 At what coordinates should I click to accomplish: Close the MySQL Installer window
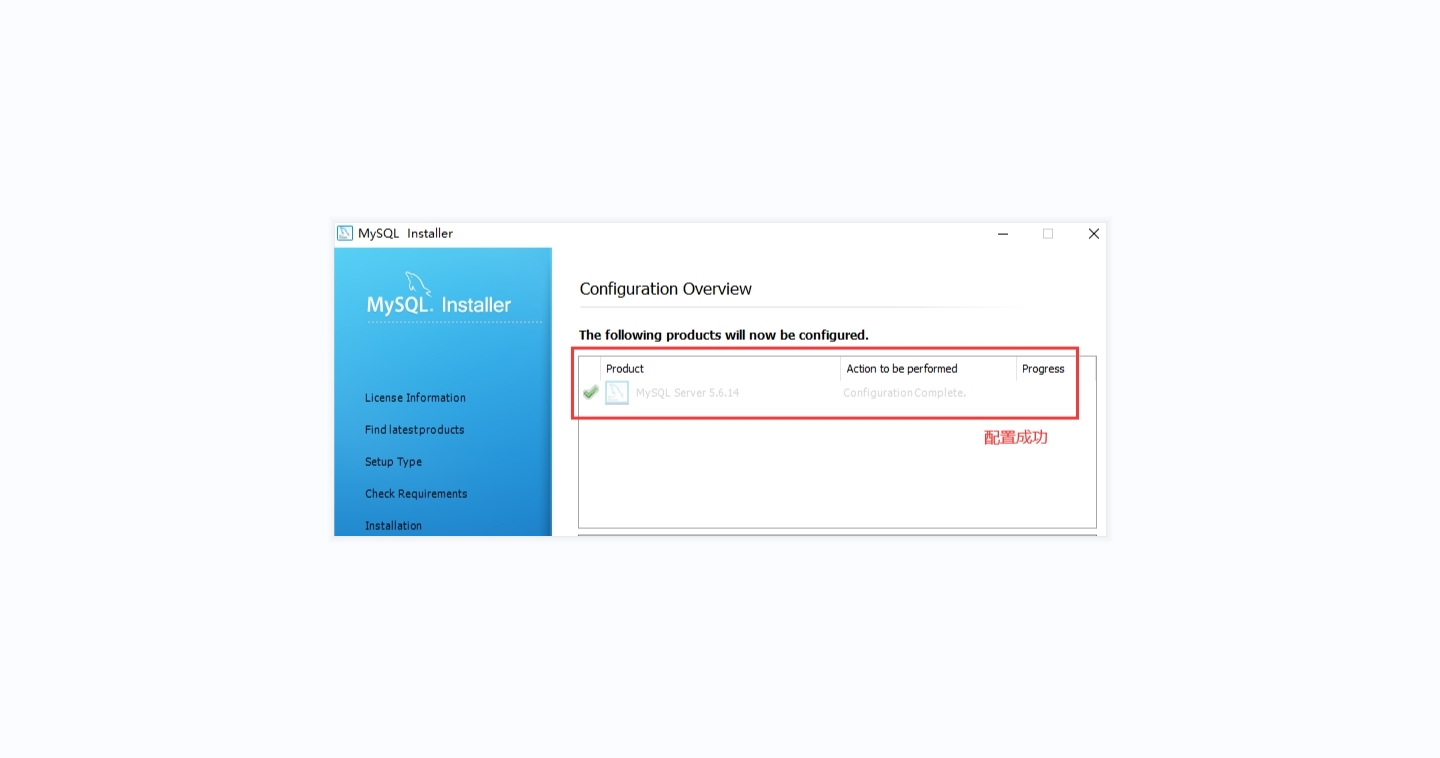[1093, 234]
